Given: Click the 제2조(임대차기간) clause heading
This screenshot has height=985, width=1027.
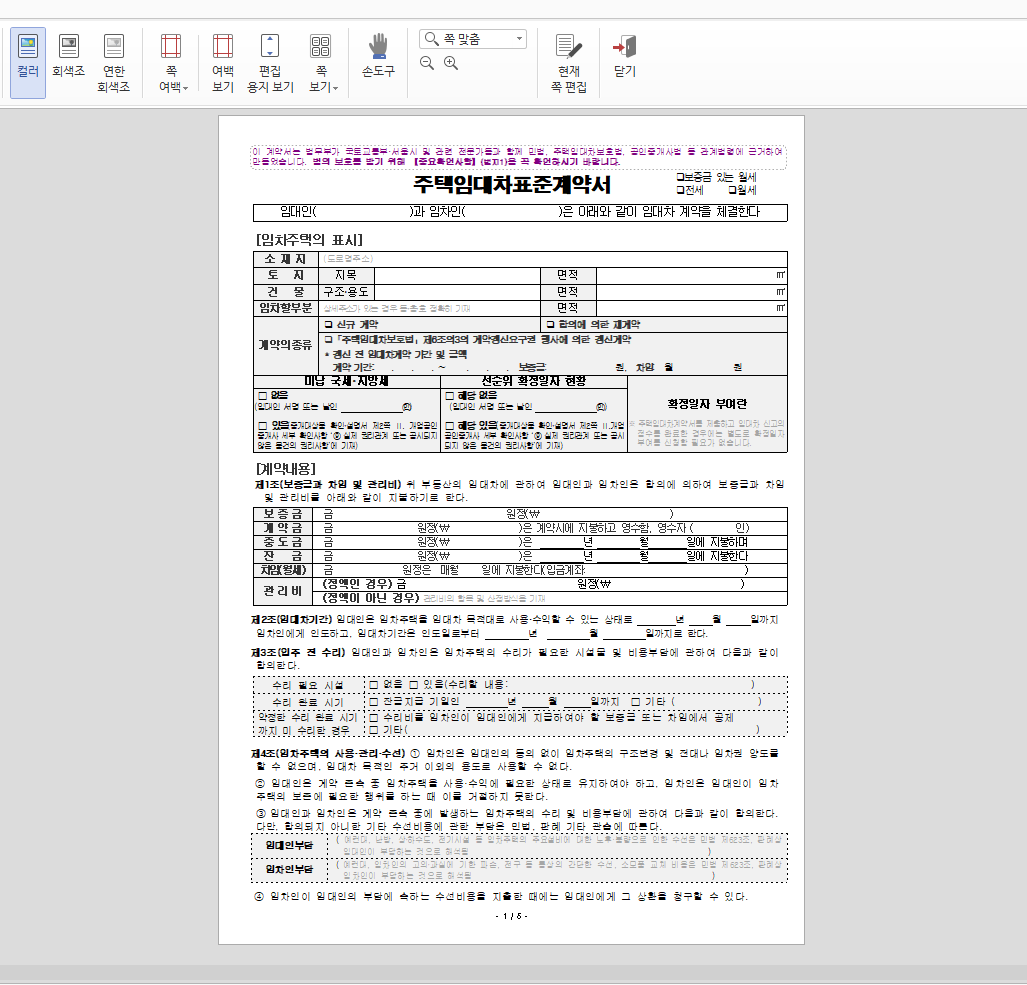Looking at the screenshot, I should click(292, 619).
